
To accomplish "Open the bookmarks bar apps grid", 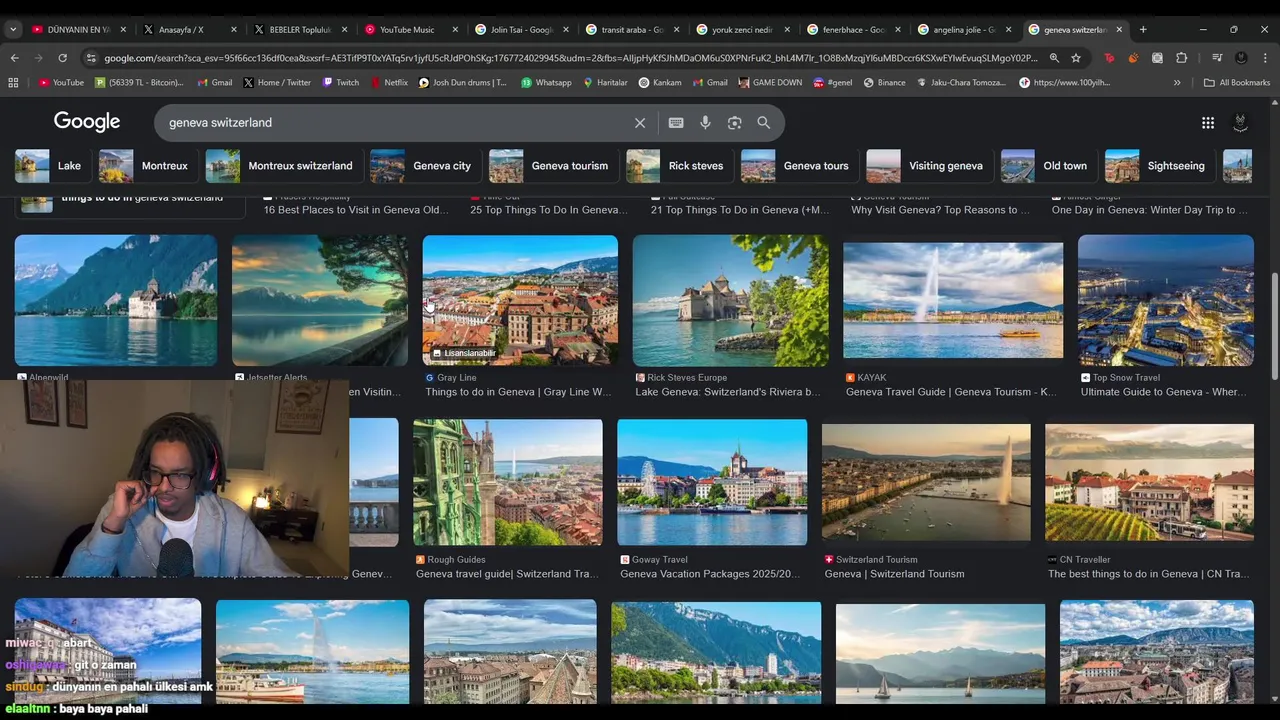I will [x=13, y=83].
